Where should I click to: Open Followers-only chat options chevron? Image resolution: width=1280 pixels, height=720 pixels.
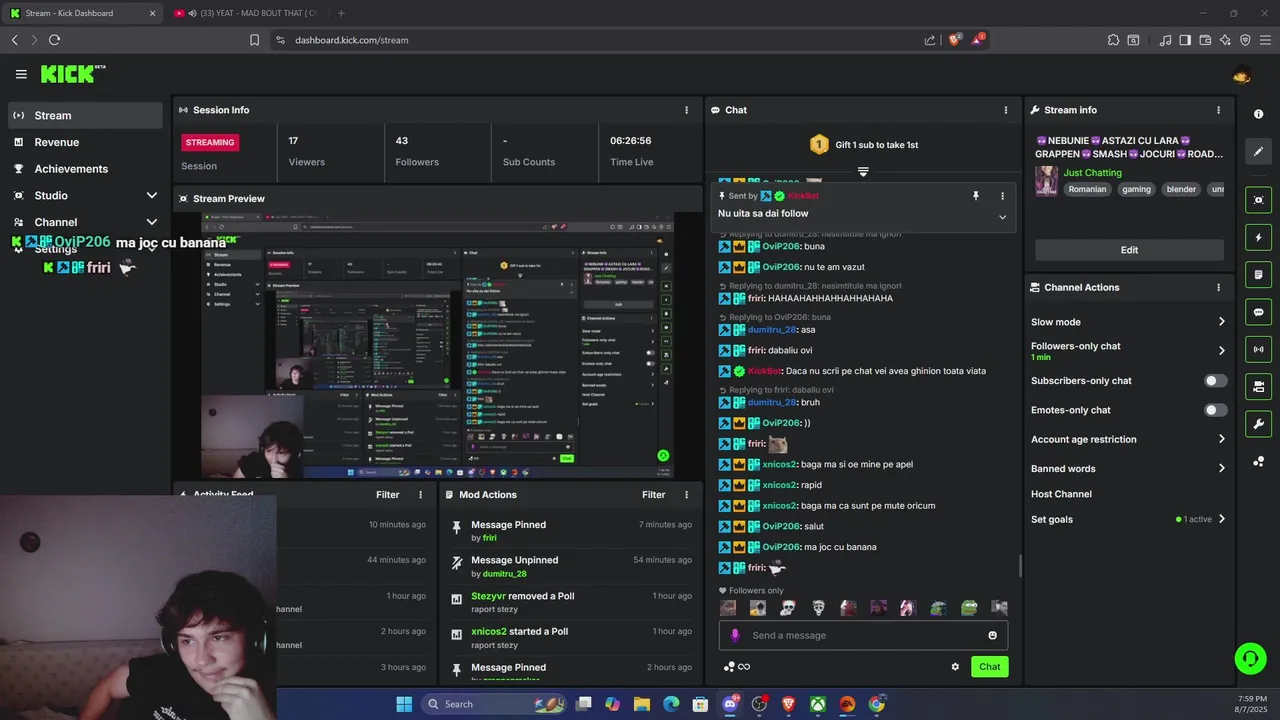pos(1221,351)
